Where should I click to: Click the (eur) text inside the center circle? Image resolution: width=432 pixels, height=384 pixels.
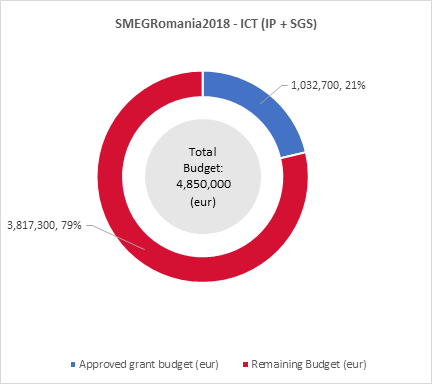click(x=203, y=202)
